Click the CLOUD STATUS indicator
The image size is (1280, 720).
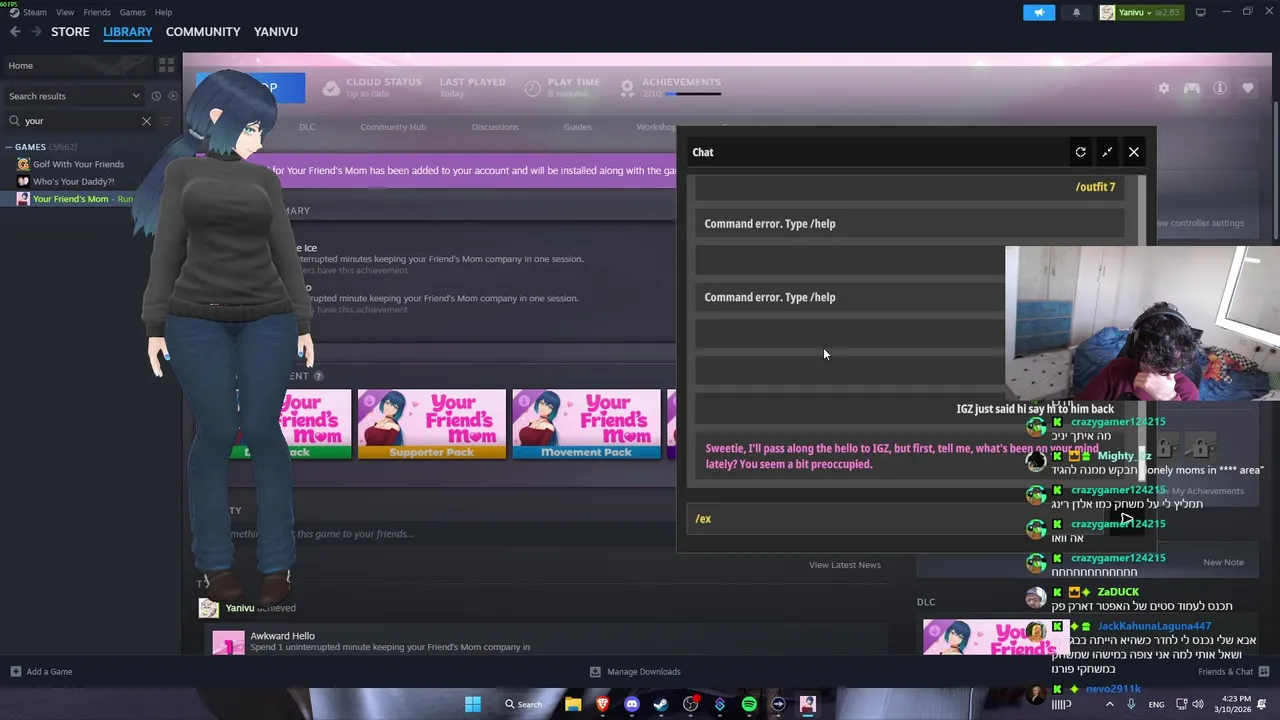(x=371, y=88)
